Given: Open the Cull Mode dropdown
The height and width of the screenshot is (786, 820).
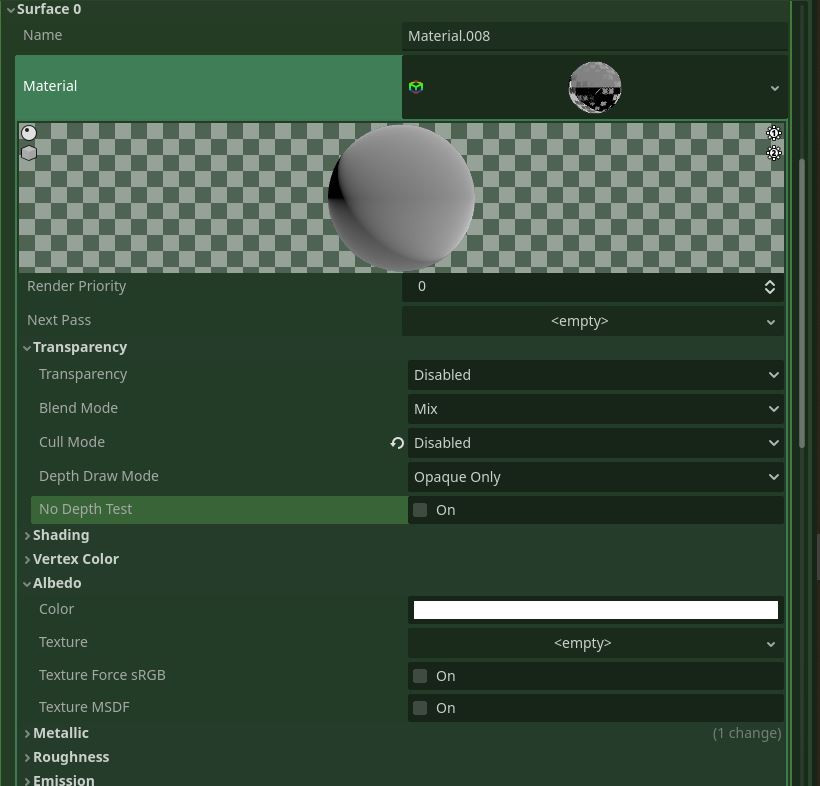Looking at the screenshot, I should (596, 443).
